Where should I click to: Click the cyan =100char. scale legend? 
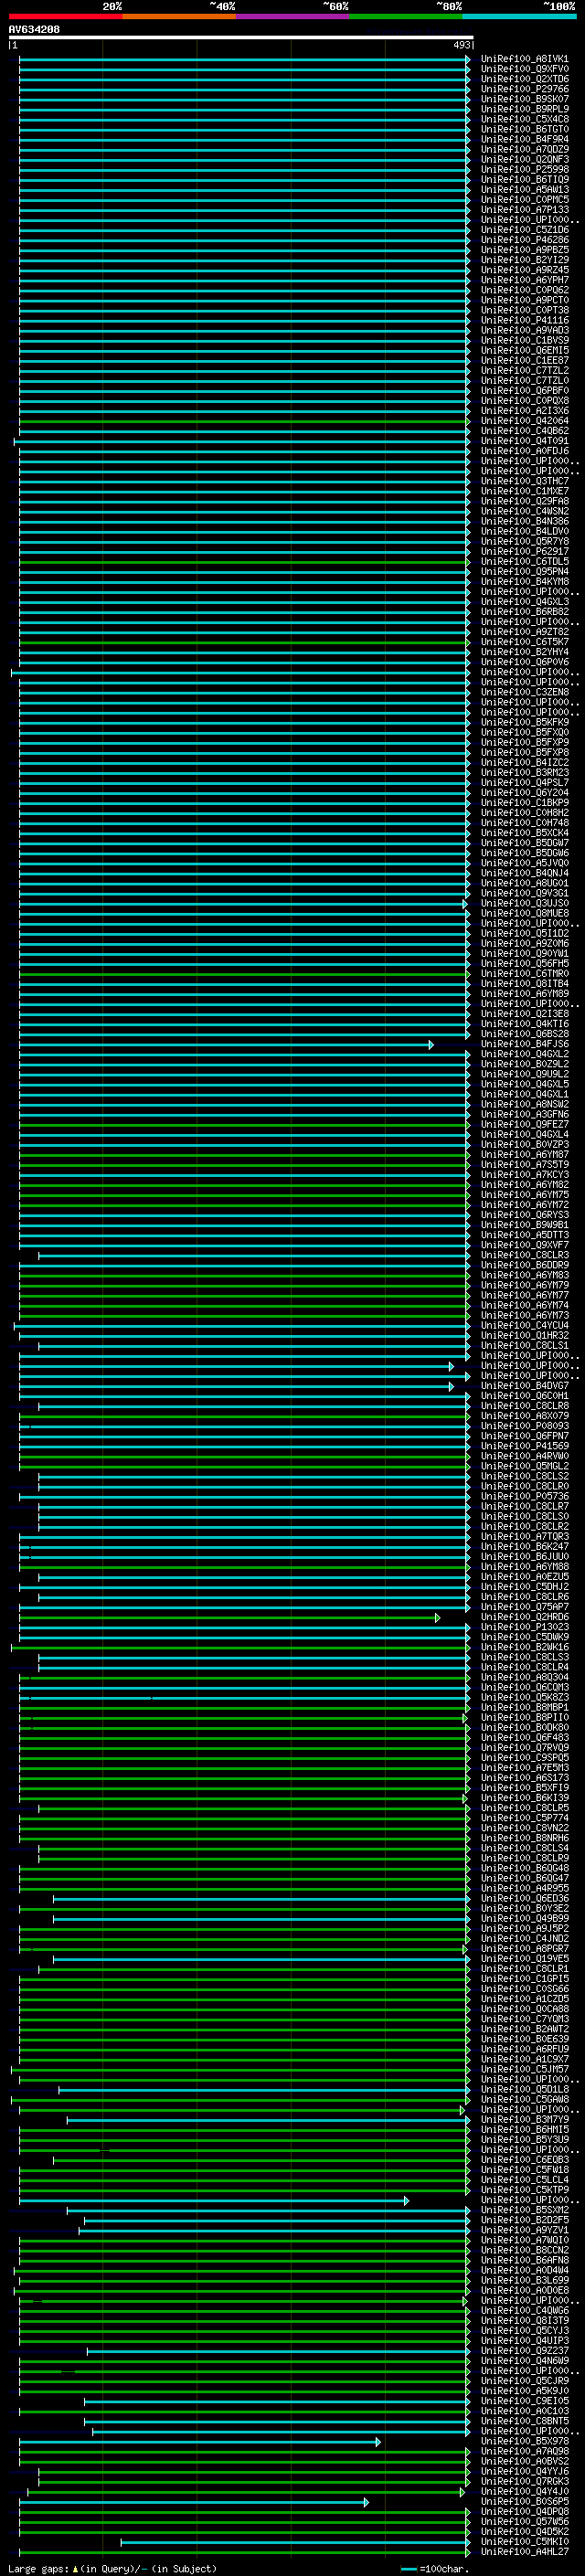pos(435,2569)
